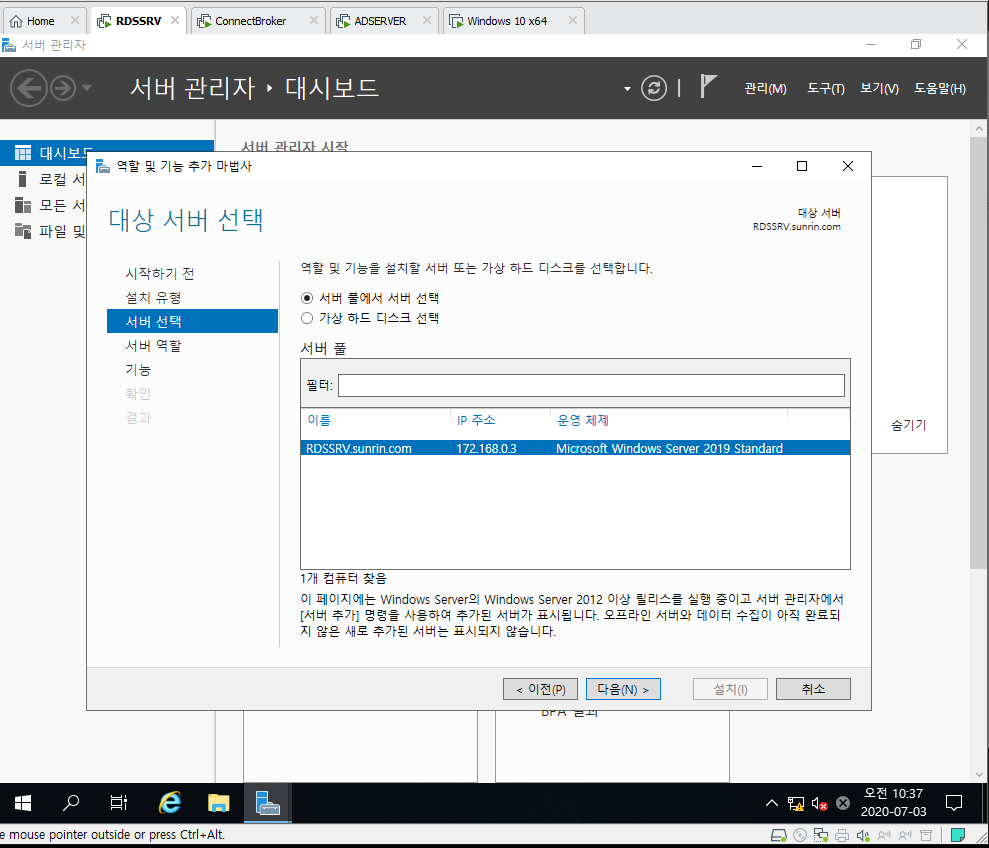Image resolution: width=989 pixels, height=848 pixels.
Task: Click the VMware hard disk status icon
Action: pos(779,836)
